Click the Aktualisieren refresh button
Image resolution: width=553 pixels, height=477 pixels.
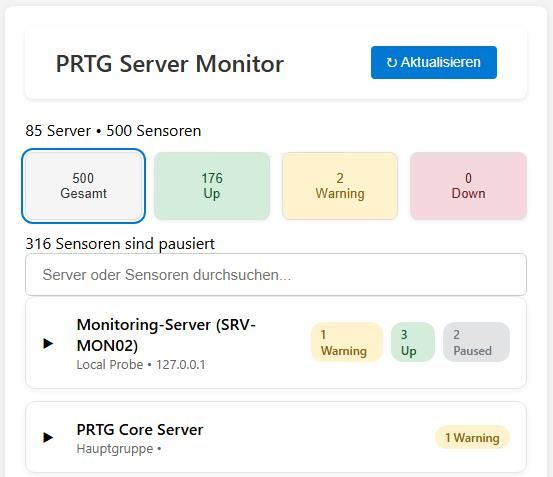434,62
